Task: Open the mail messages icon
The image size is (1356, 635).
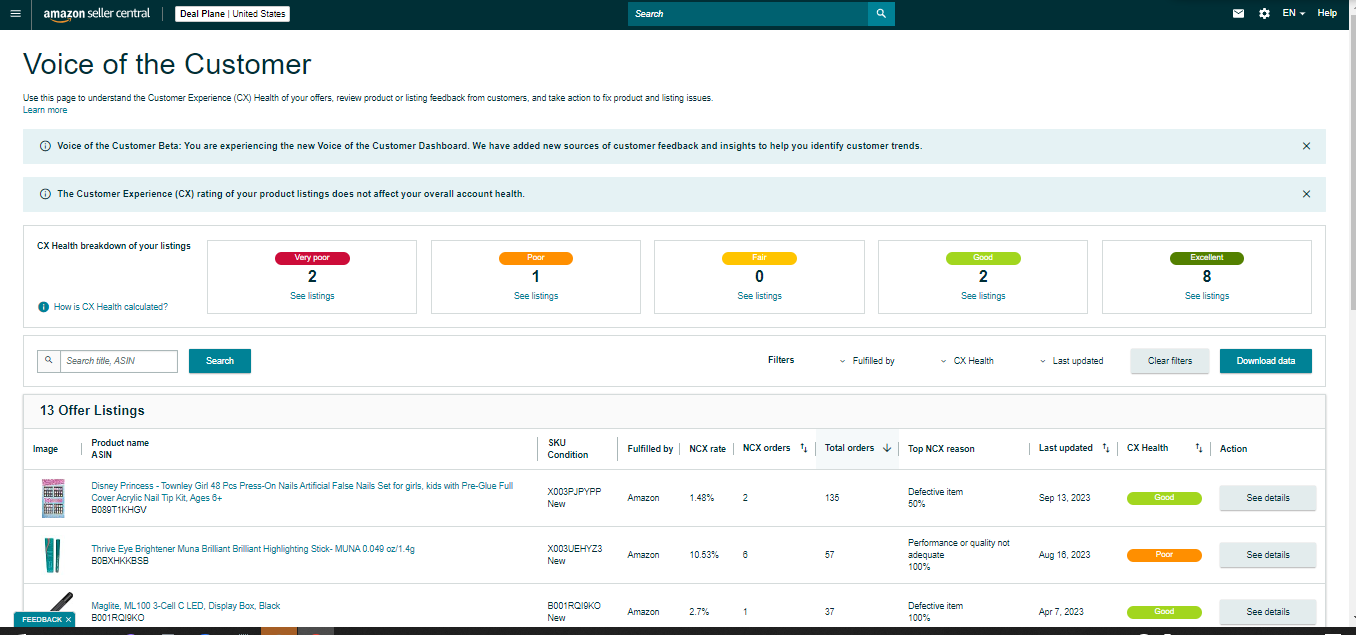Action: coord(1239,14)
